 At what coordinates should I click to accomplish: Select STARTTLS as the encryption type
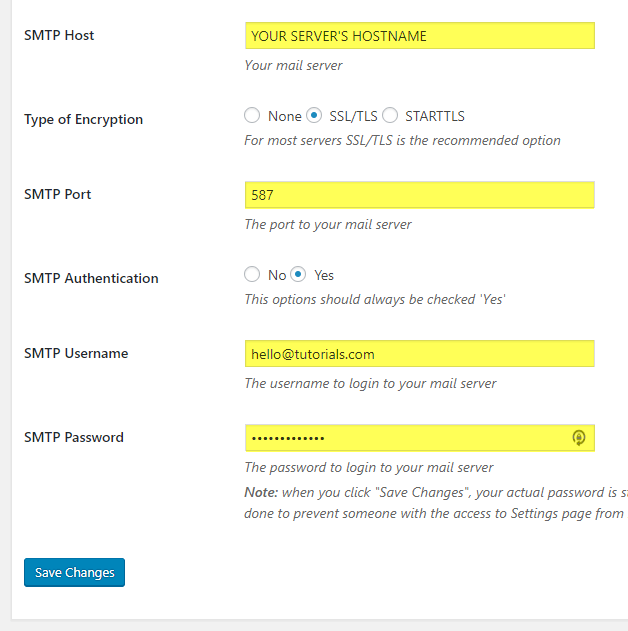(390, 115)
